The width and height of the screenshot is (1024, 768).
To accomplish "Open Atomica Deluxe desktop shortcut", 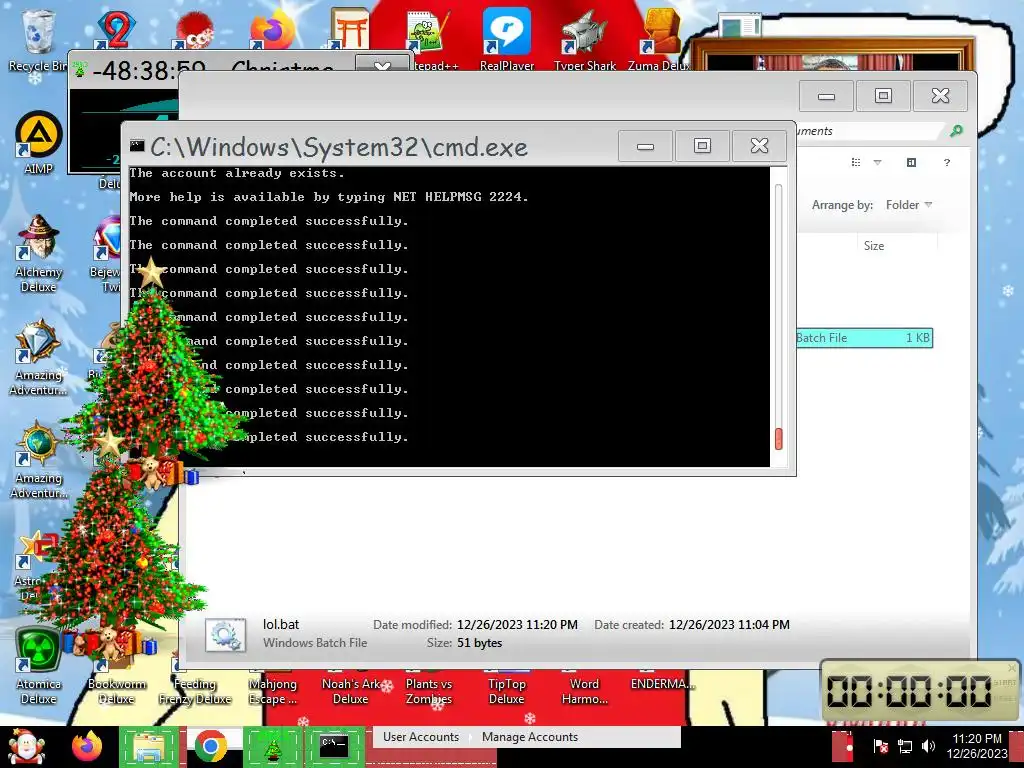I will (x=38, y=666).
